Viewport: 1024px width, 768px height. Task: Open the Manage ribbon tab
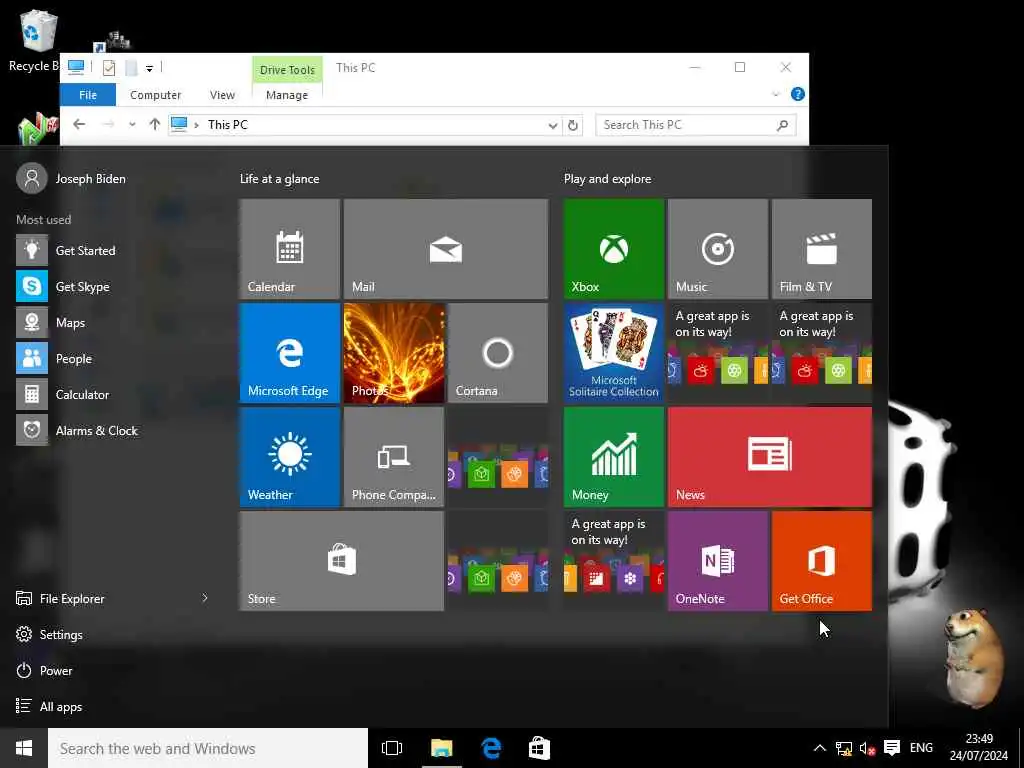[287, 95]
